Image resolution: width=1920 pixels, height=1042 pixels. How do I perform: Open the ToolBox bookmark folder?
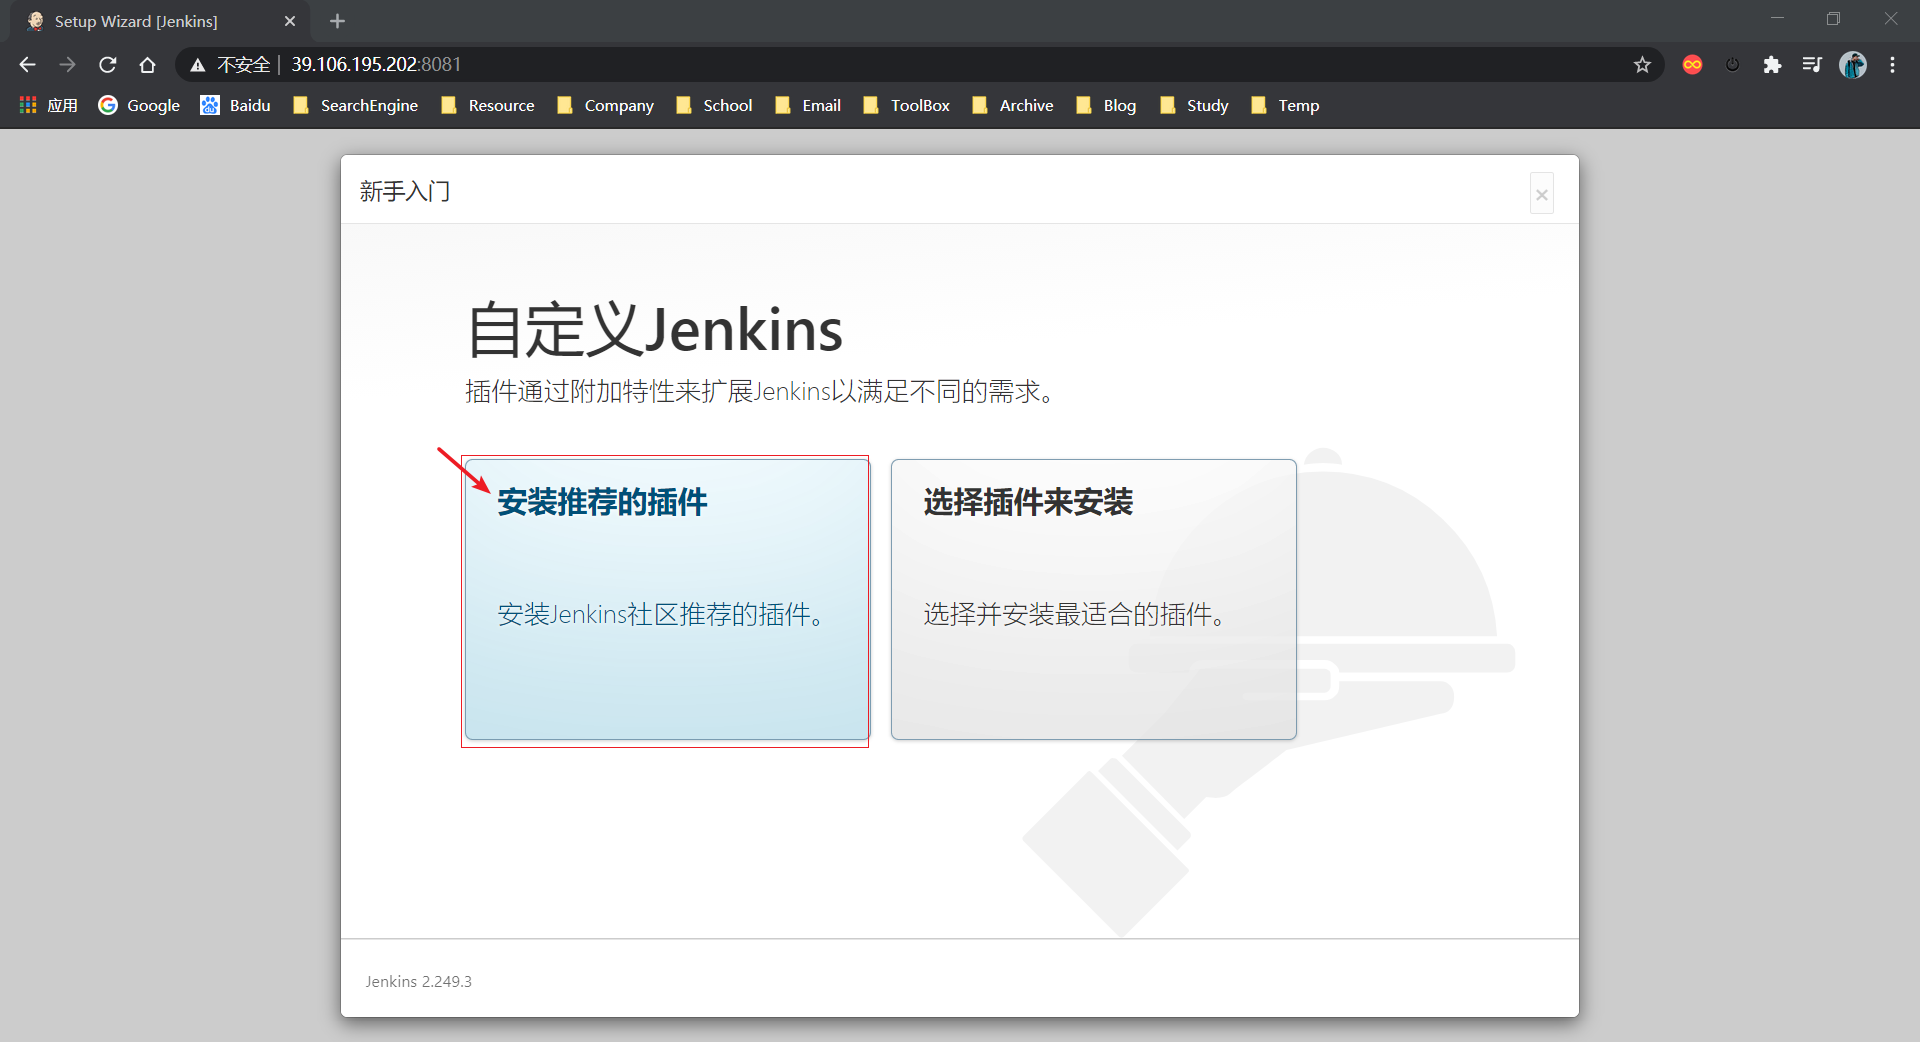coord(907,105)
